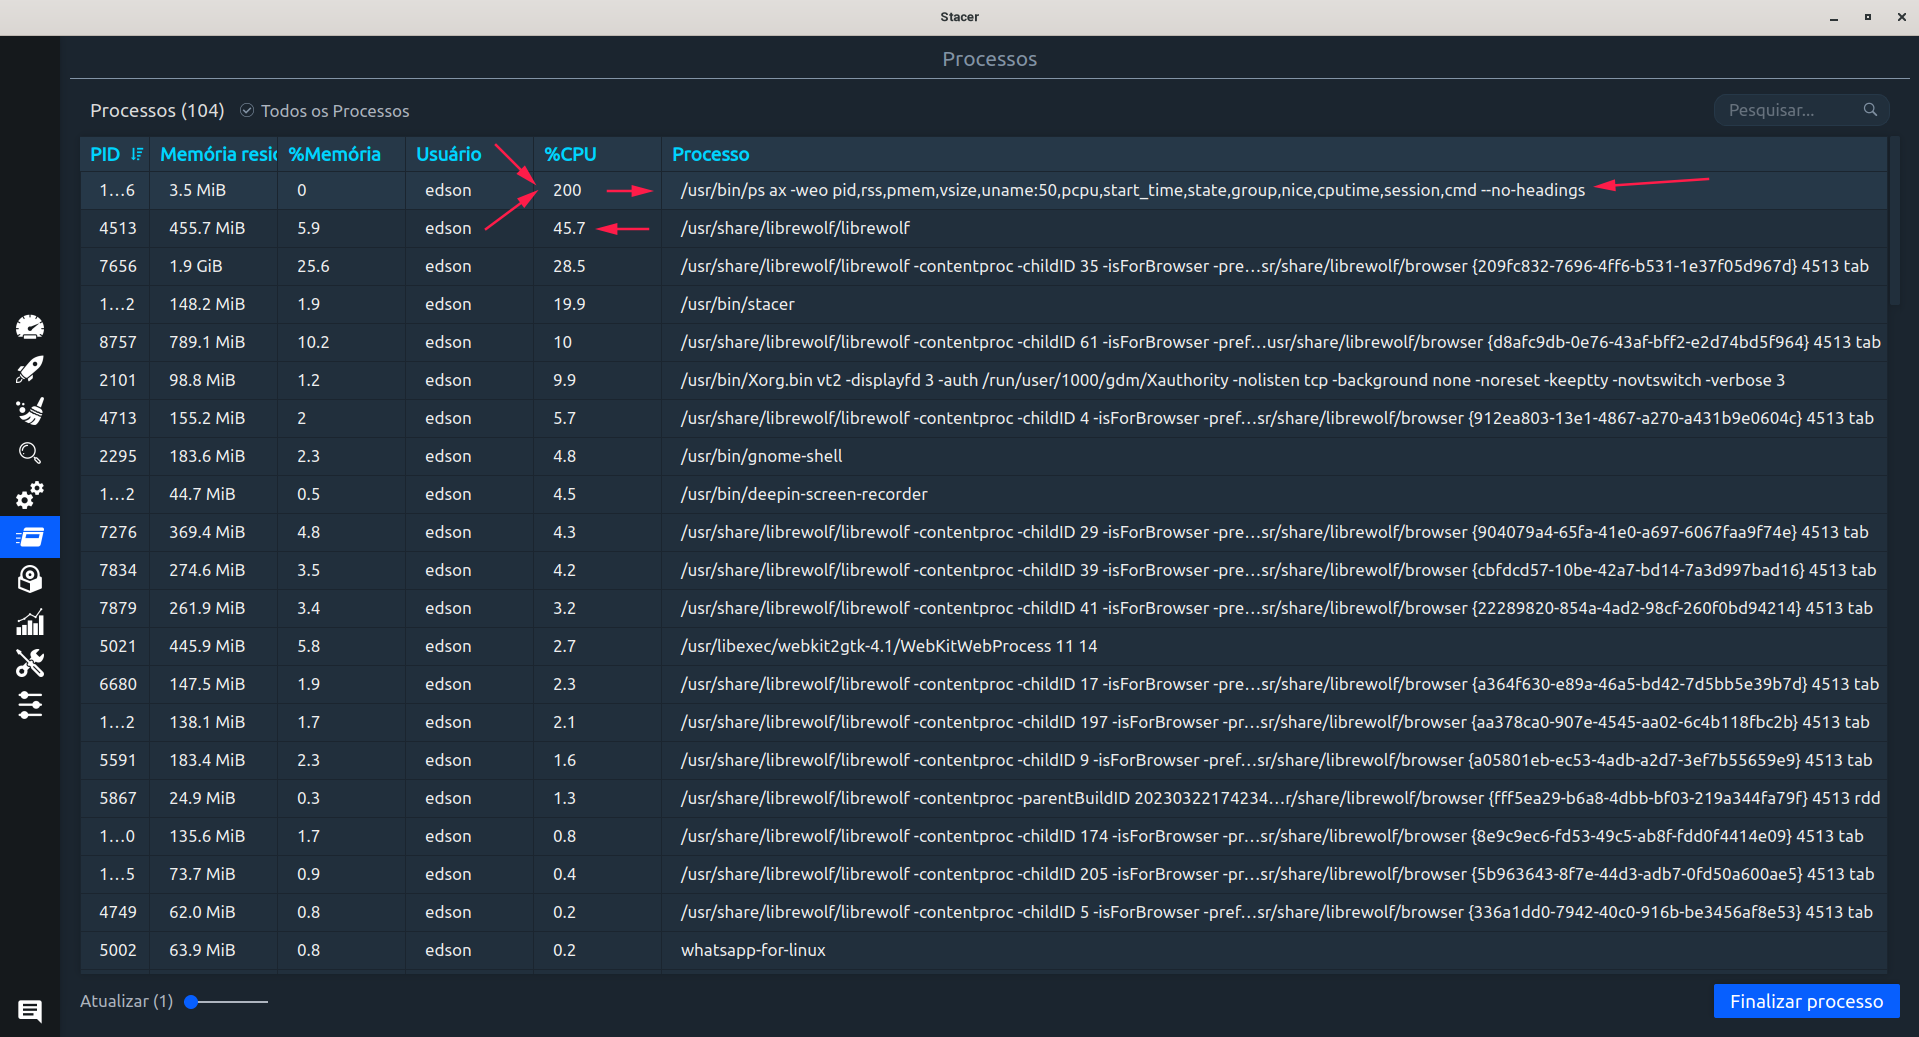The image size is (1919, 1037).
Task: Open the Uninstaller disc icon
Action: [x=30, y=579]
